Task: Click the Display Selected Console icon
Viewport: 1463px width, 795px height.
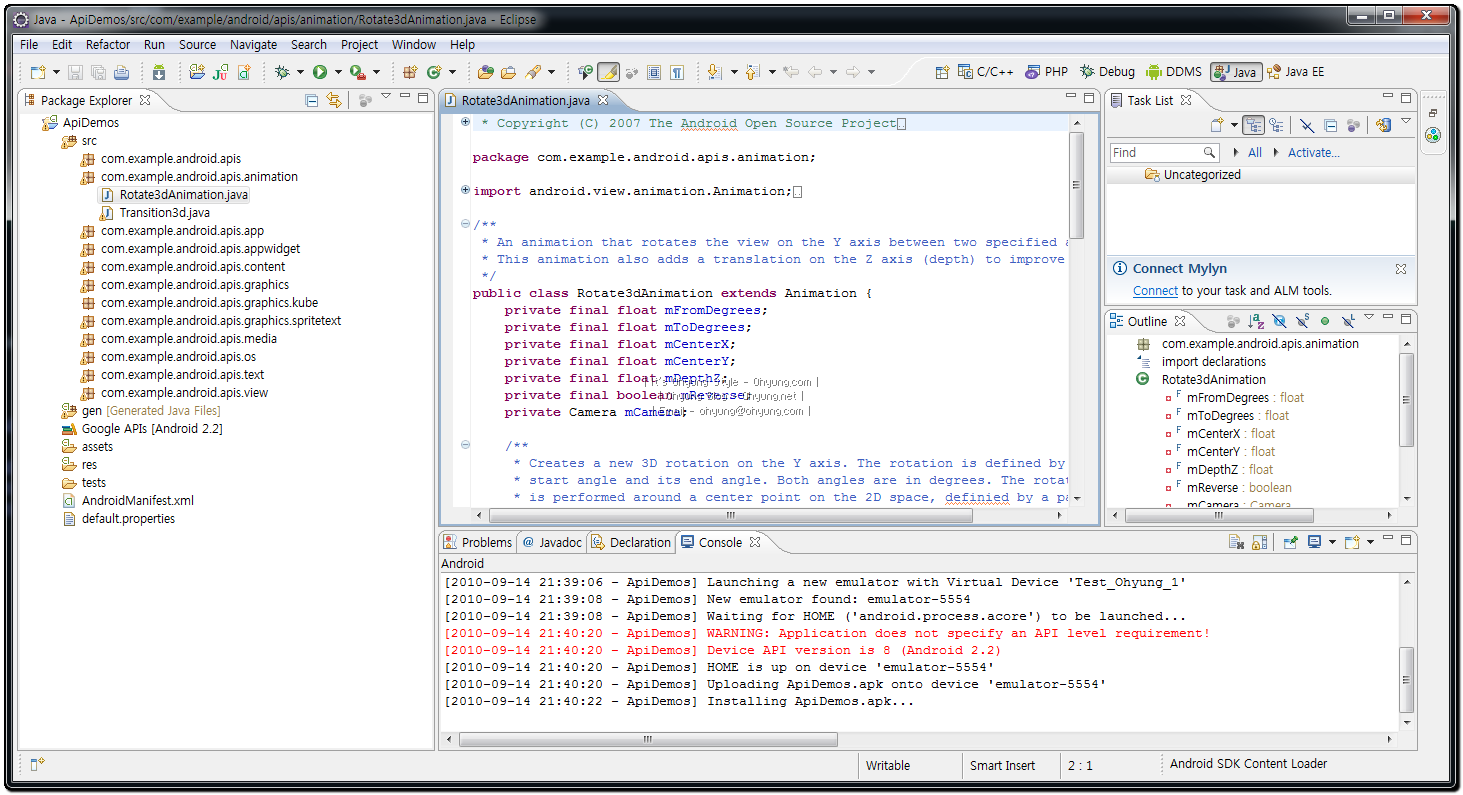Action: click(x=1315, y=542)
